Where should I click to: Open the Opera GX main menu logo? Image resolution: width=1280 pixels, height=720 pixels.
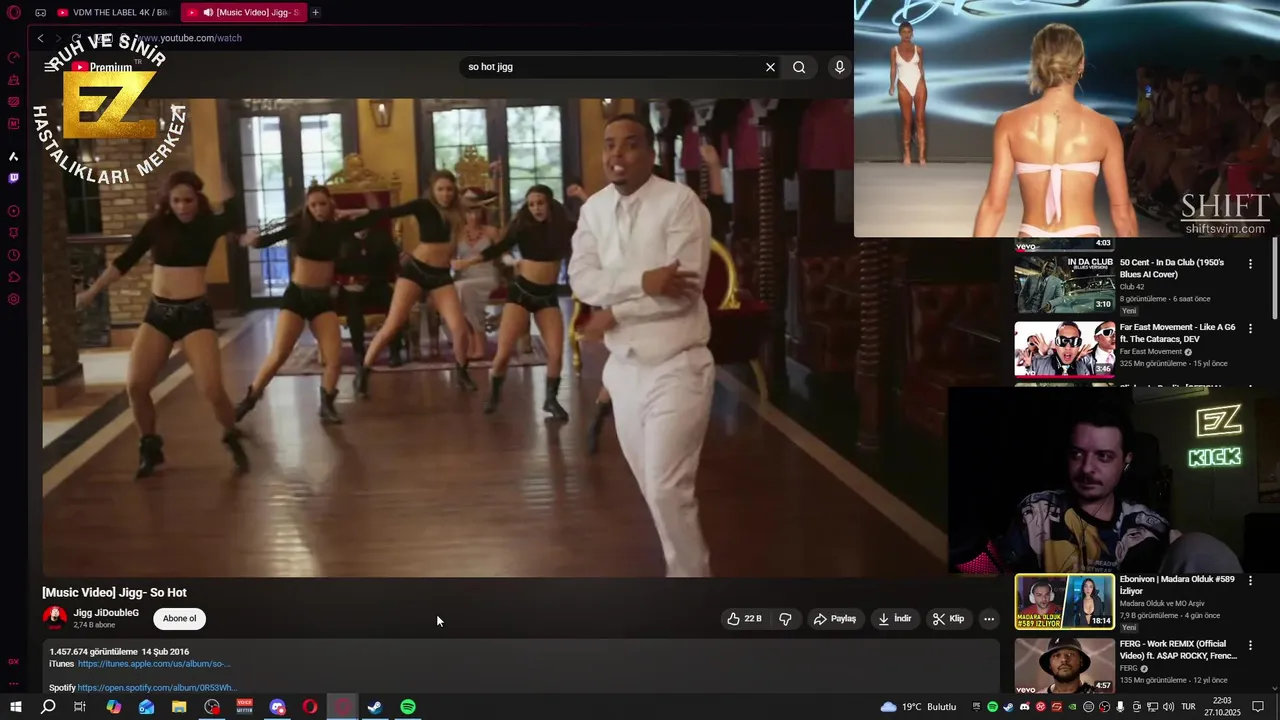(14, 13)
